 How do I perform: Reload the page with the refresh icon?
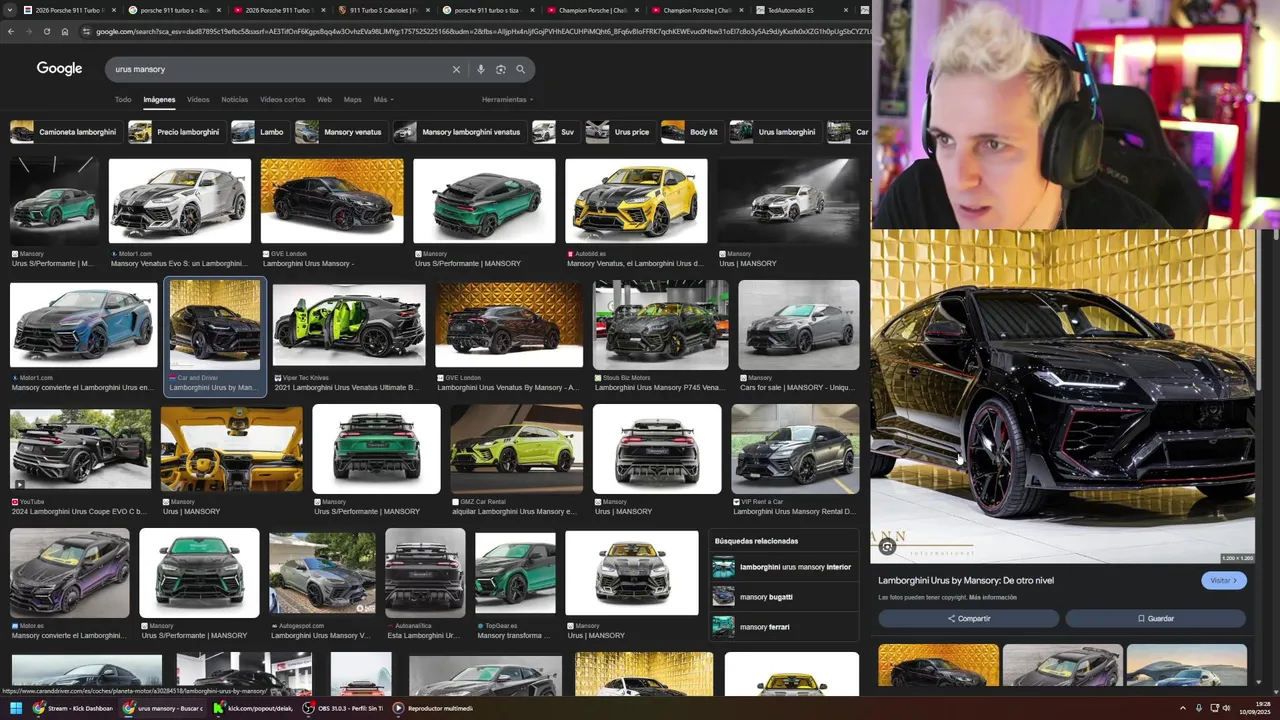pos(47,31)
